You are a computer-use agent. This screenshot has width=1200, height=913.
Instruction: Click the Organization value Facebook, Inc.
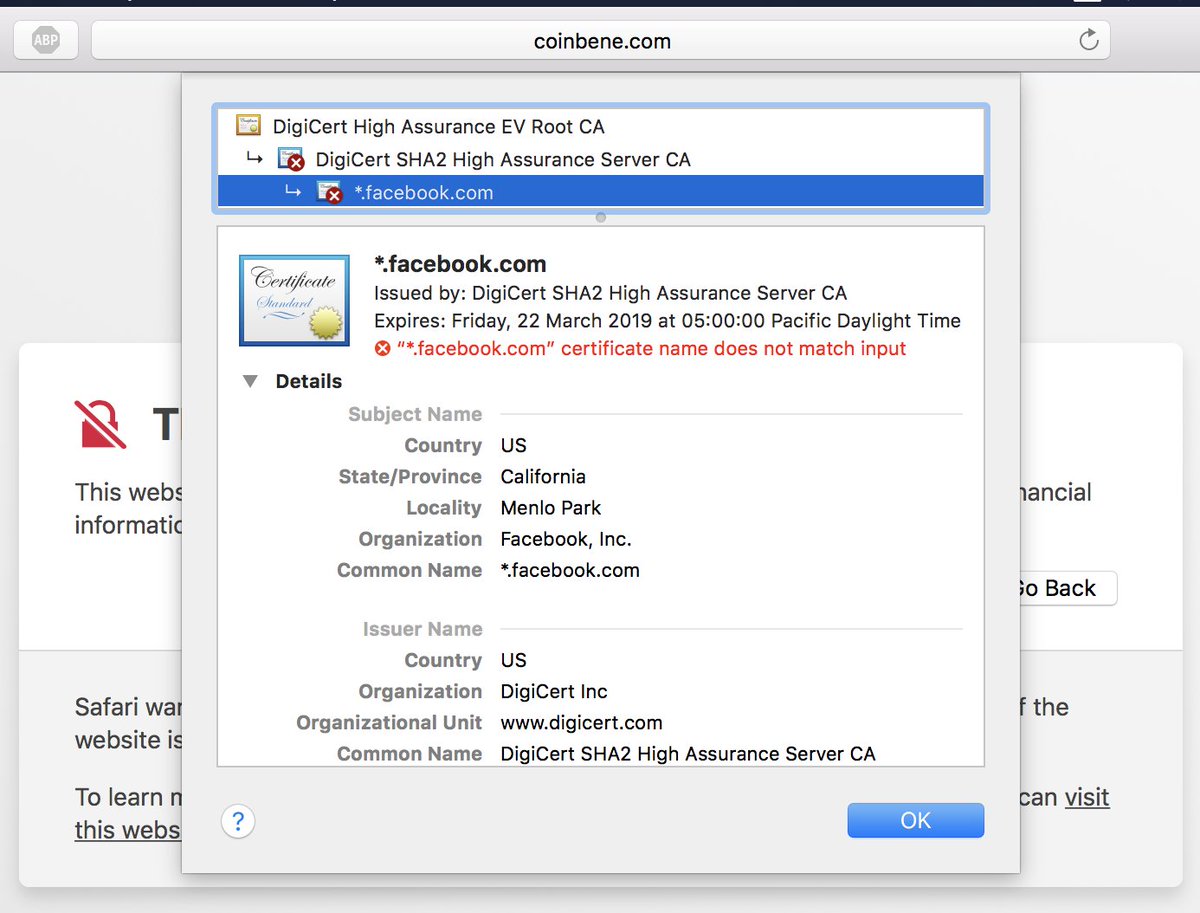tap(566, 539)
